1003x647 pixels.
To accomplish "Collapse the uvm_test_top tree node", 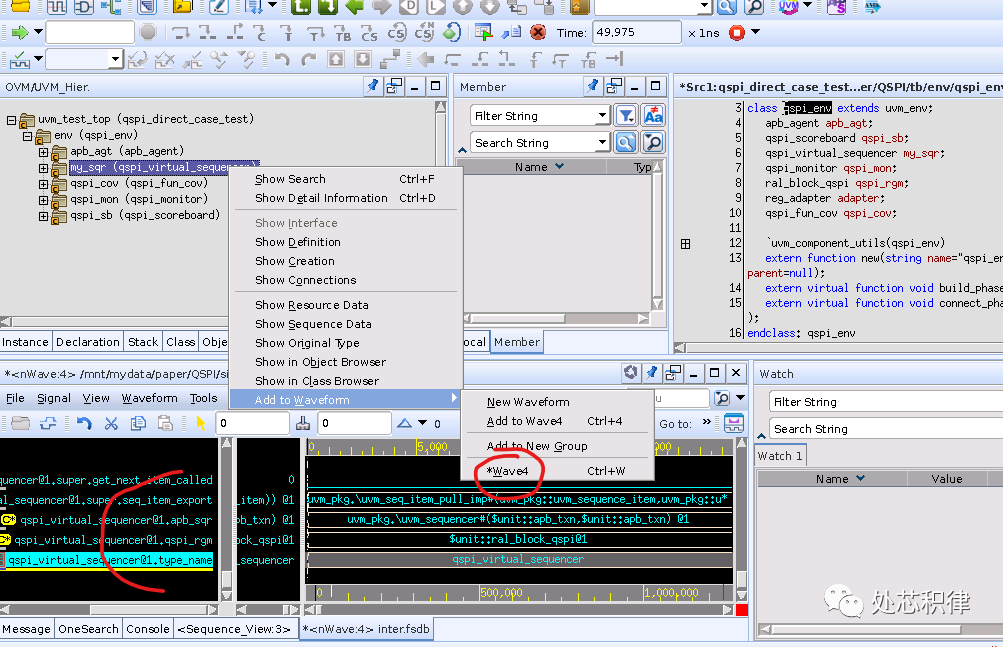I will 12,120.
